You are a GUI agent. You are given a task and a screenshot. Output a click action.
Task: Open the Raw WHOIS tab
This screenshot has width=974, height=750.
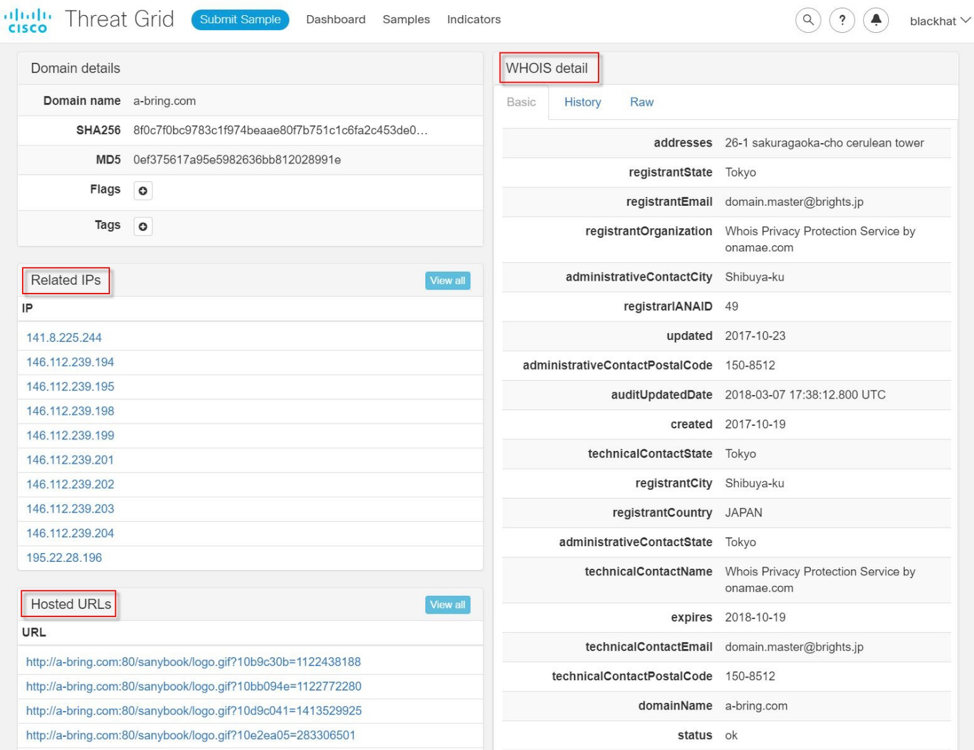pos(641,102)
